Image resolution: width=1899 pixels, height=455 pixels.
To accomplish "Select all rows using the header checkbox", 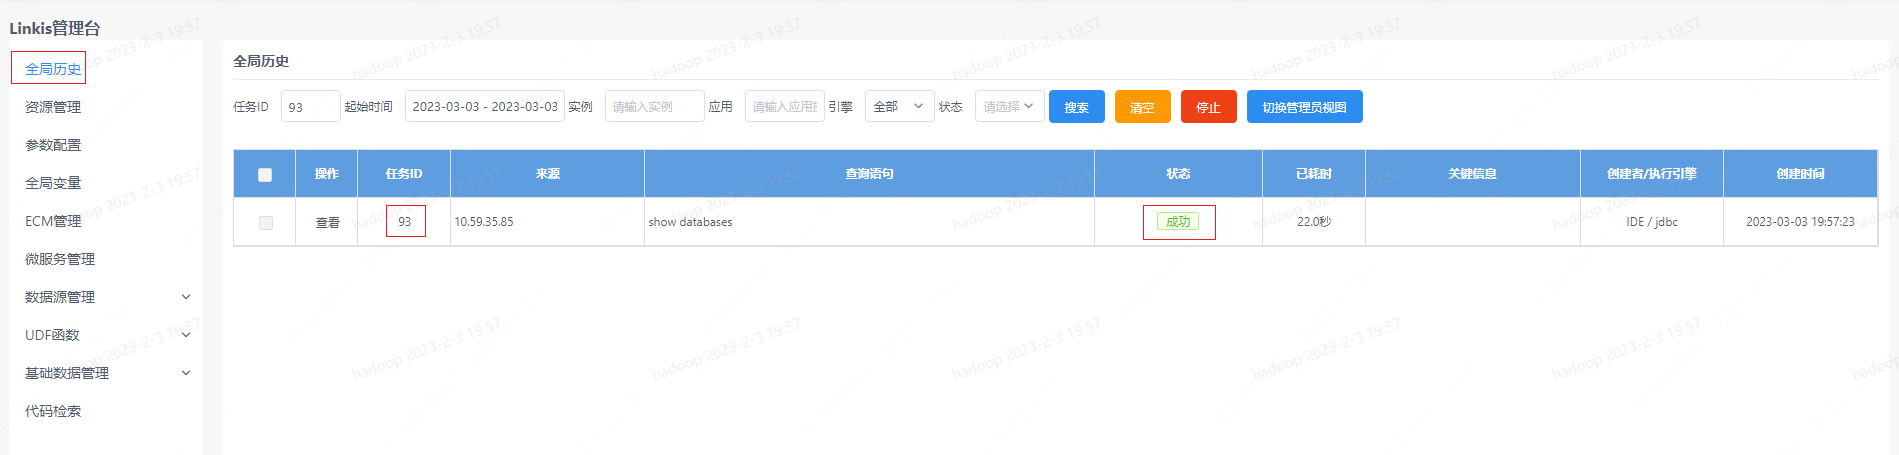I will coord(265,175).
